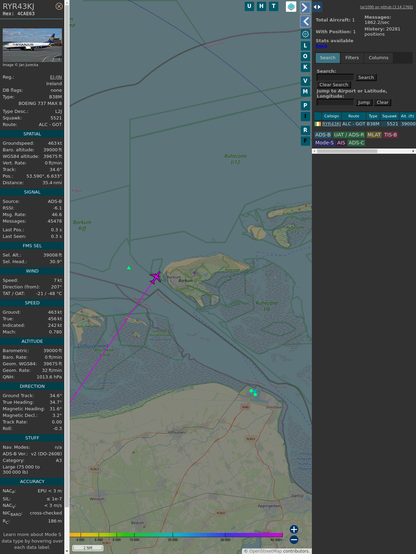416x554 pixels.
Task: Focus the Jump to Airport input field
Action: pos(335,102)
